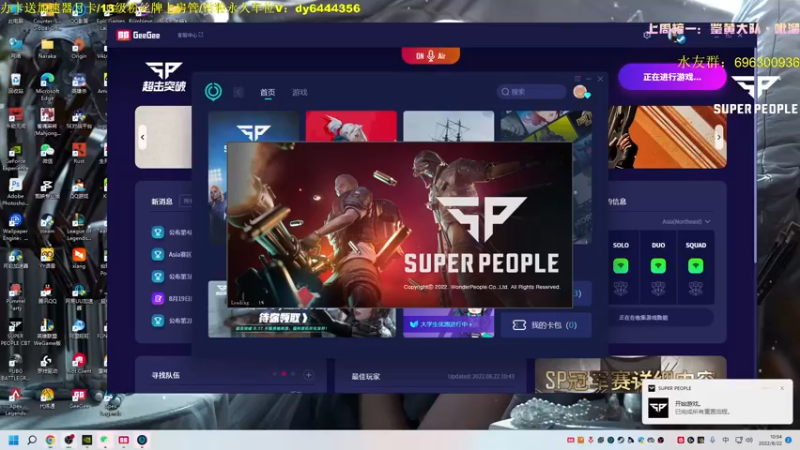Open PUBG BATTLEGROUNDS desktop shortcut
This screenshot has height=450, width=800.
tap(15, 368)
